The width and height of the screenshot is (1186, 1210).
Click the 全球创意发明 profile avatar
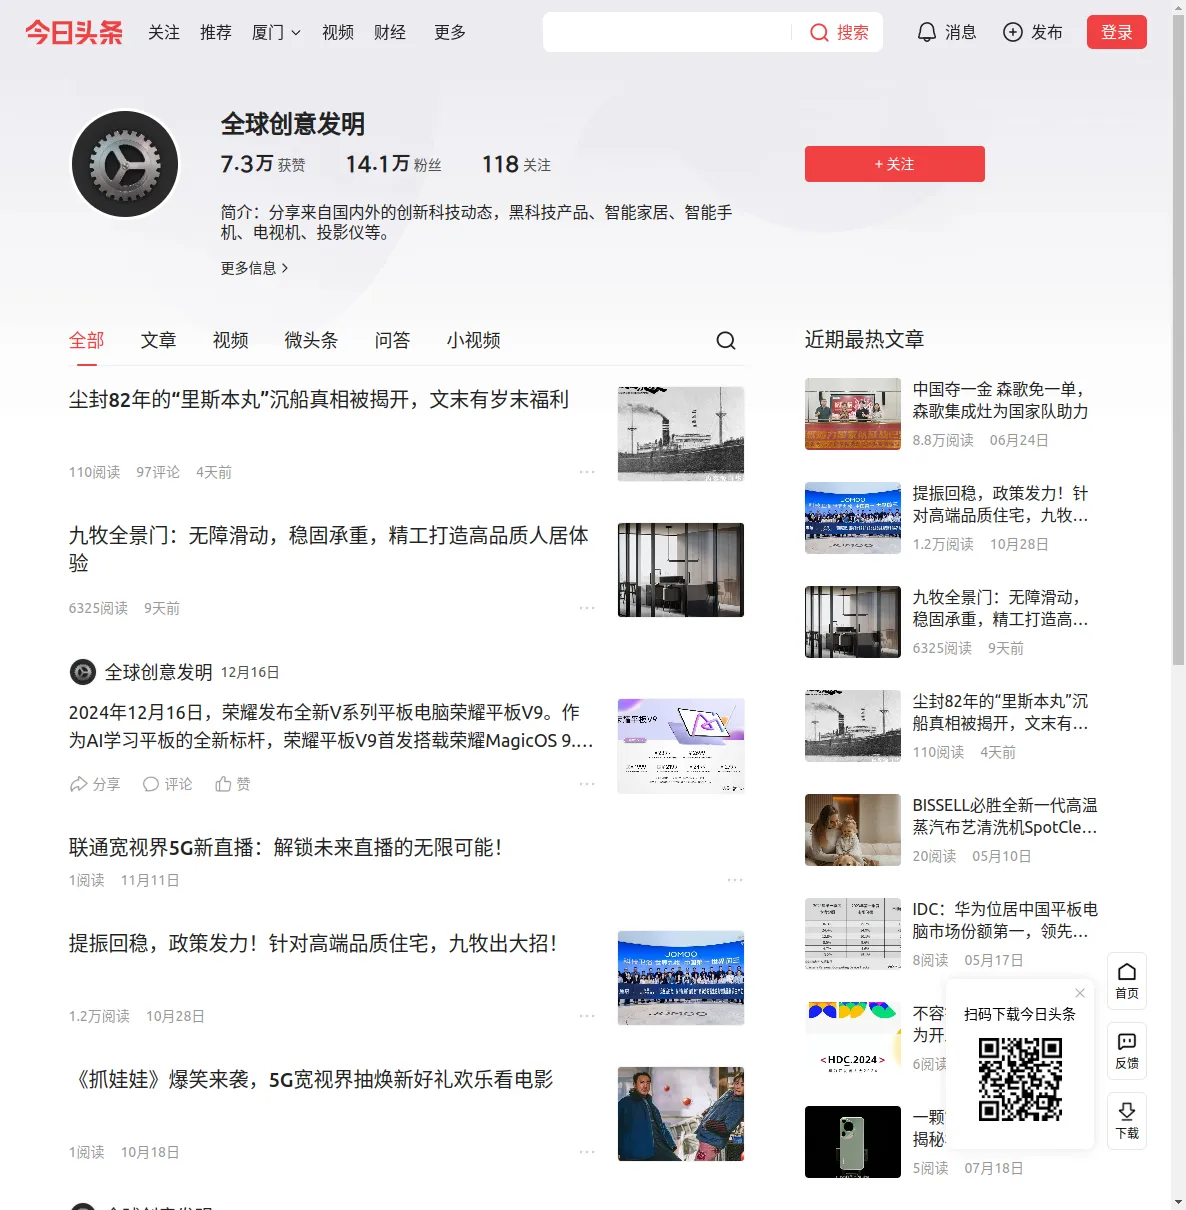(x=125, y=164)
